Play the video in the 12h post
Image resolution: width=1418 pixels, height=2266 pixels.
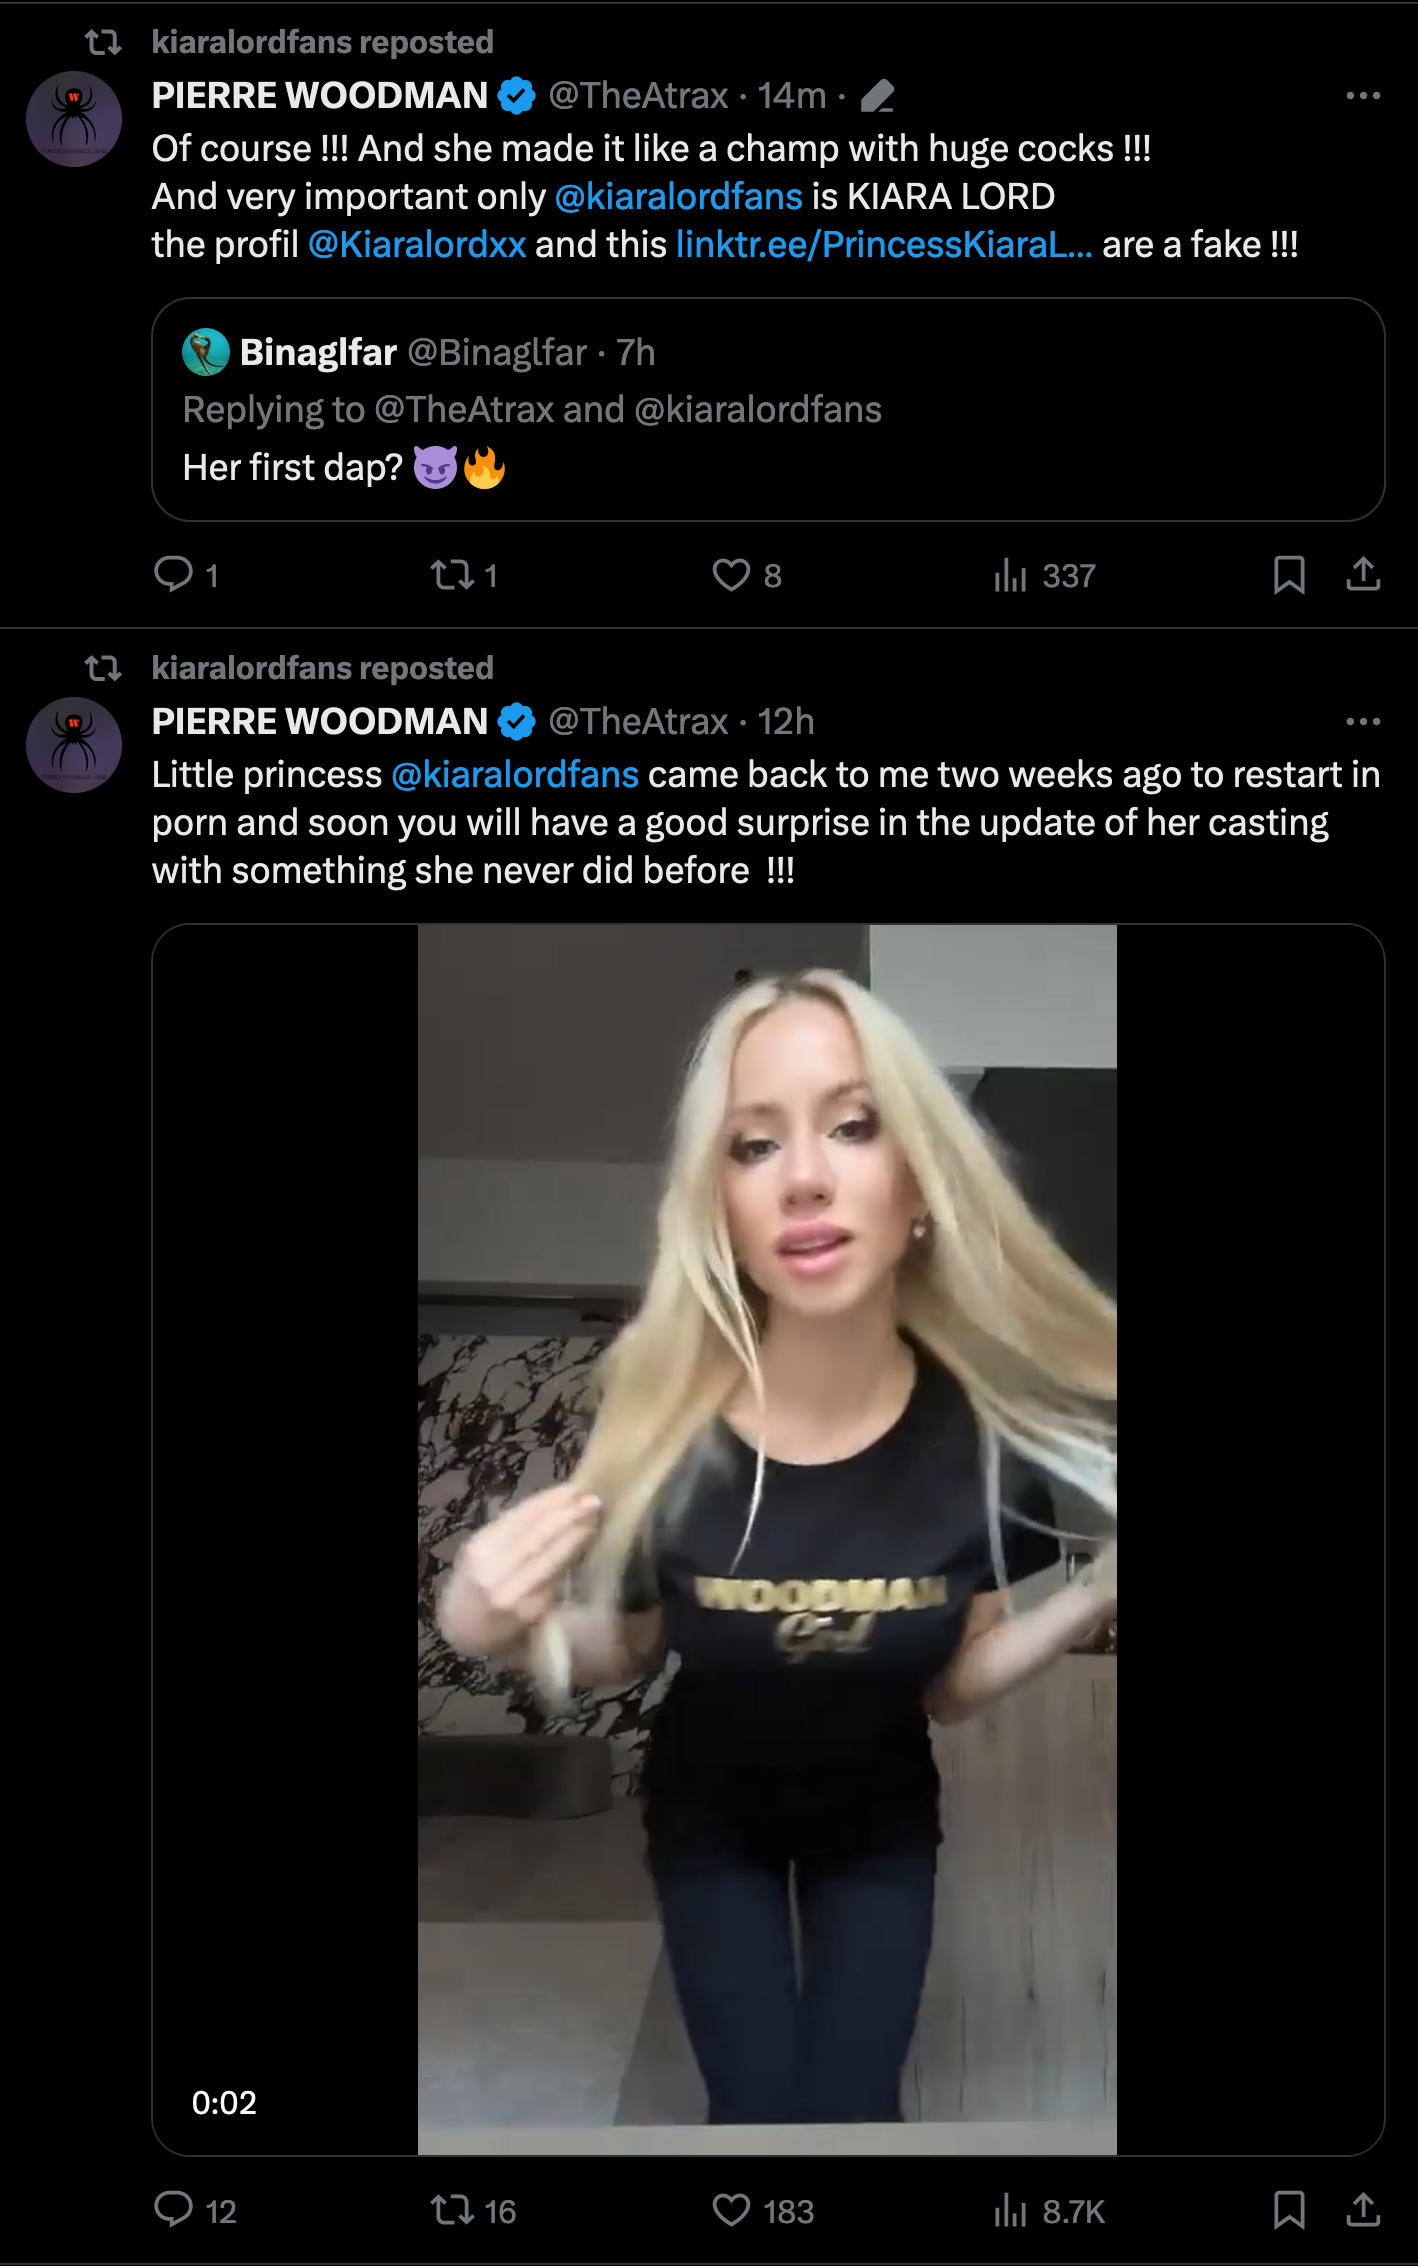point(767,1540)
